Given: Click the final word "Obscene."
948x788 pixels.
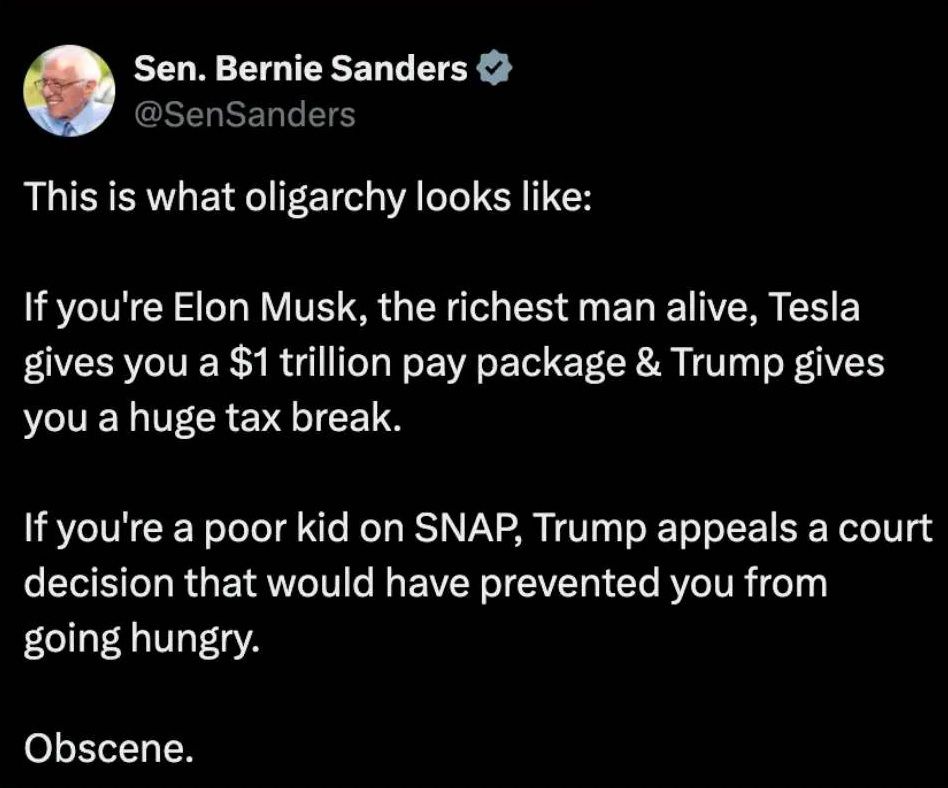Looking at the screenshot, I should tap(109, 749).
